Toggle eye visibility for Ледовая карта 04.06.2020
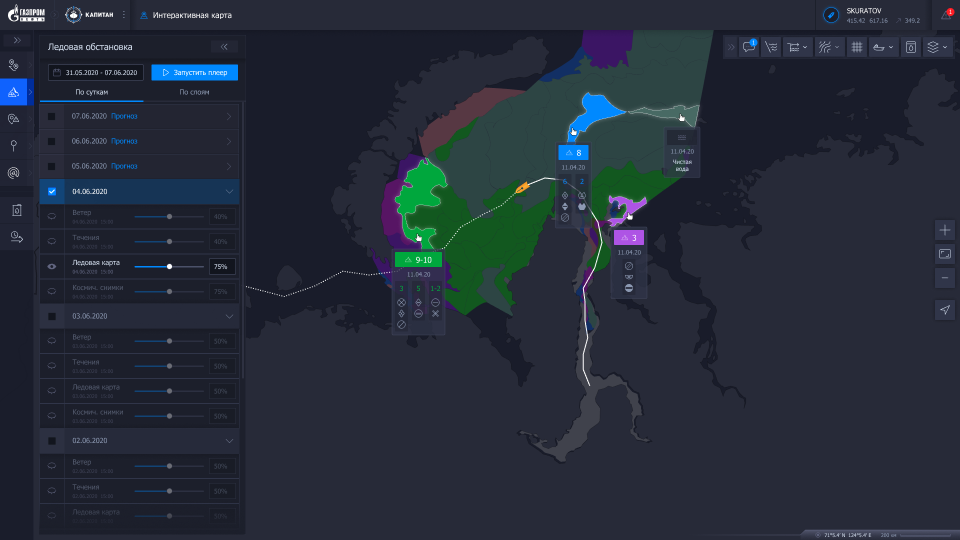The height and width of the screenshot is (540, 960). [x=52, y=266]
